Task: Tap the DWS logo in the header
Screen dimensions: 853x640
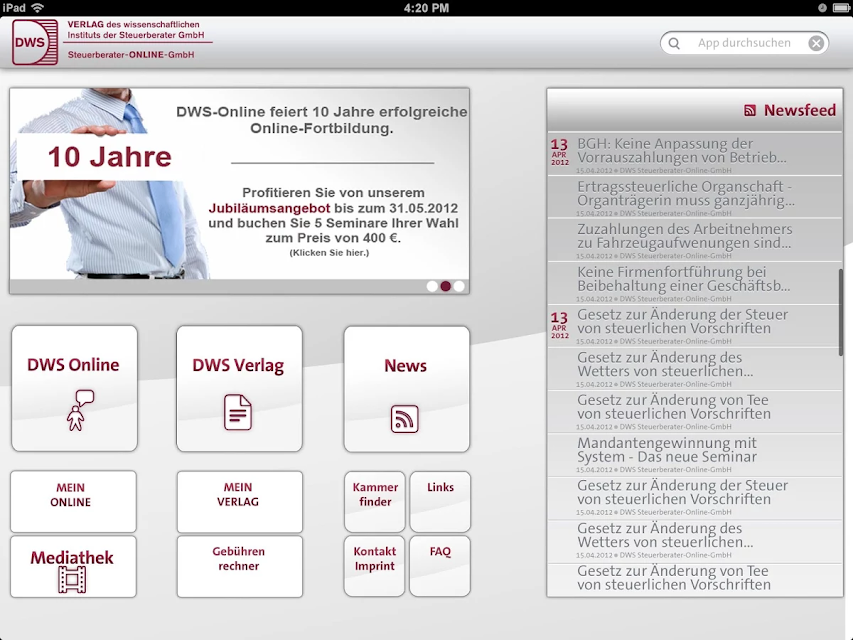Action: click(x=35, y=42)
